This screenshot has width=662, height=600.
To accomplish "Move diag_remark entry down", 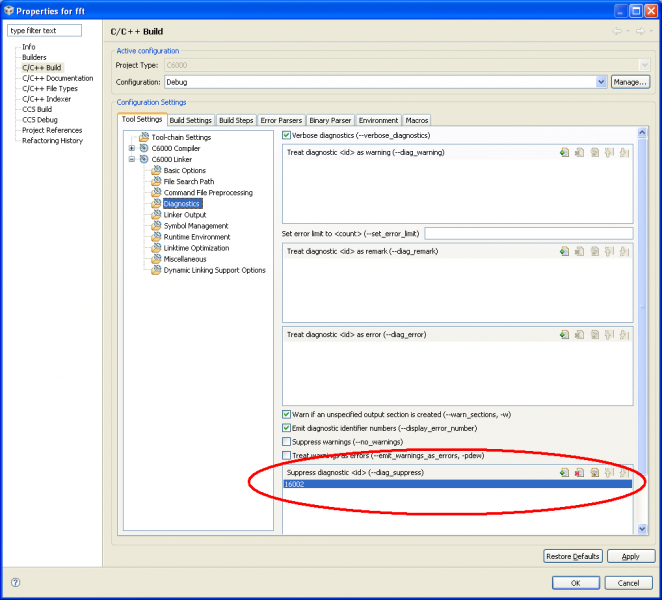I will point(624,251).
